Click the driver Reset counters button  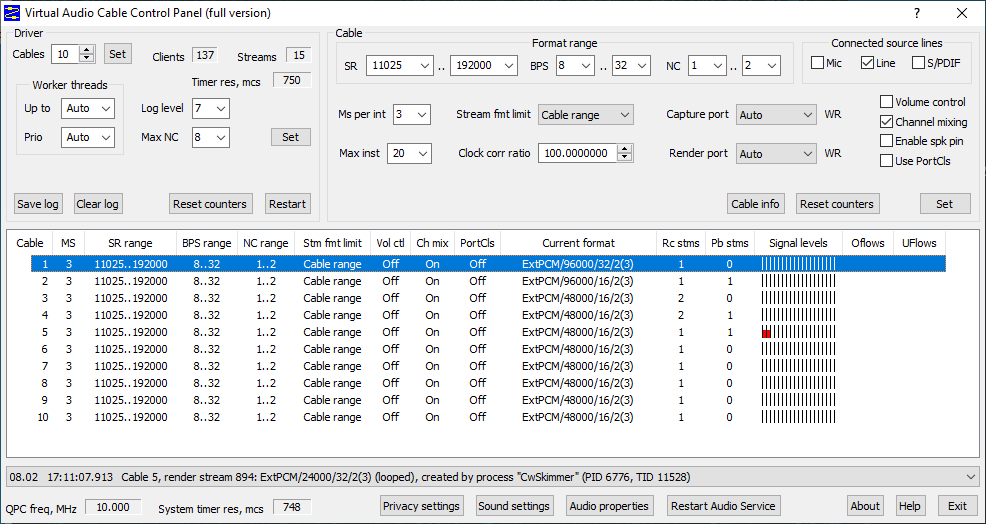[x=211, y=204]
